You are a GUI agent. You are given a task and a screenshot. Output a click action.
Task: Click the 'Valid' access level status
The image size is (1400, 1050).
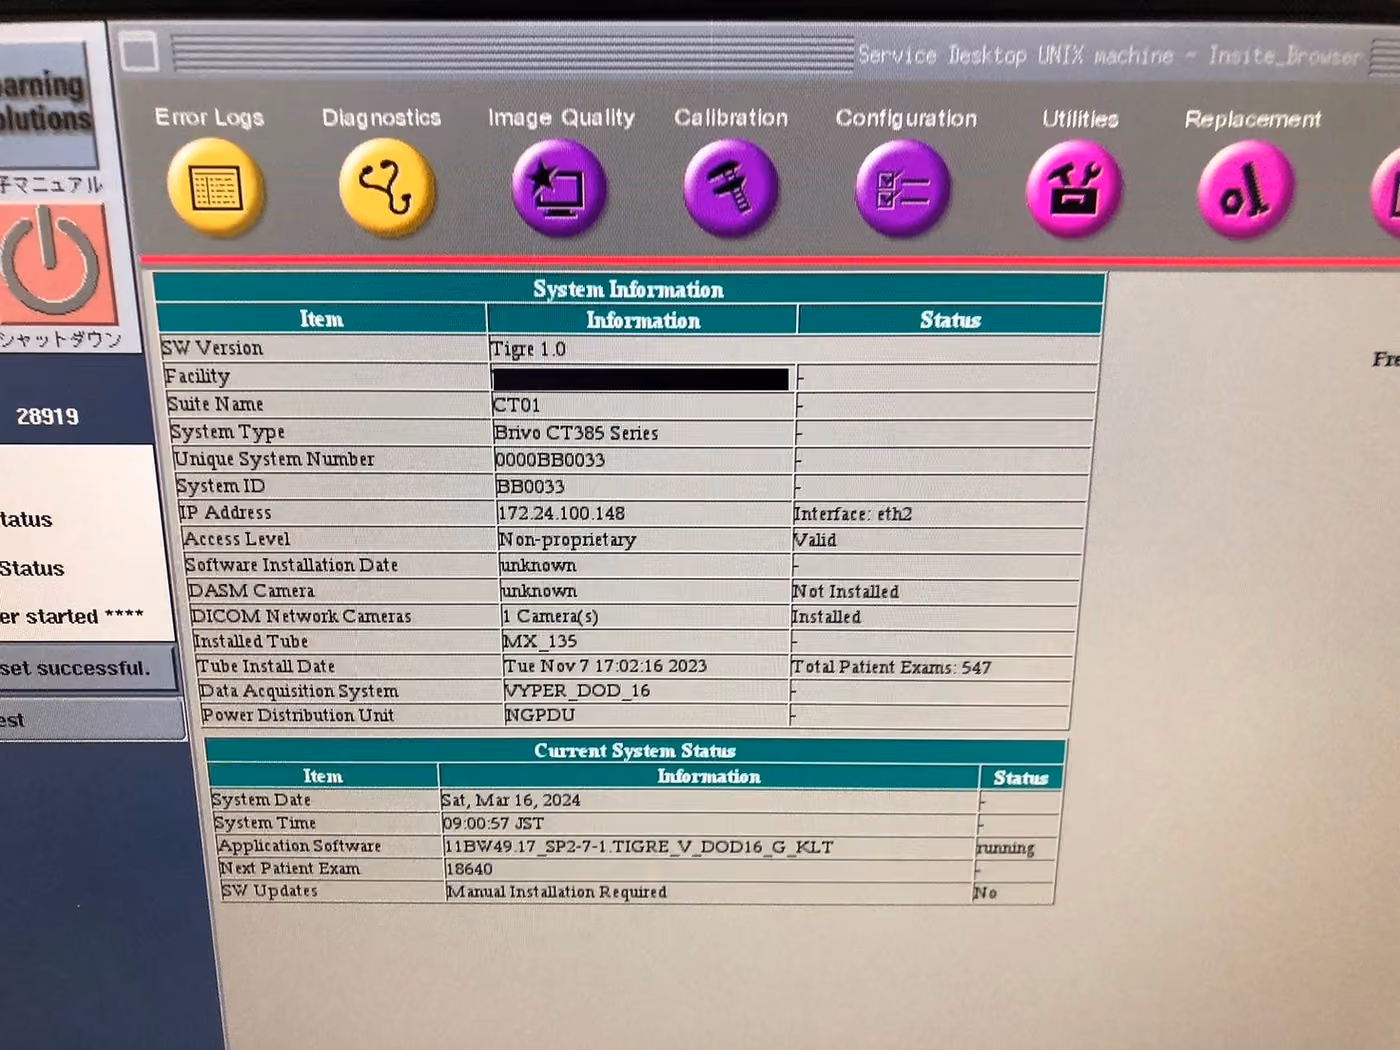(815, 540)
